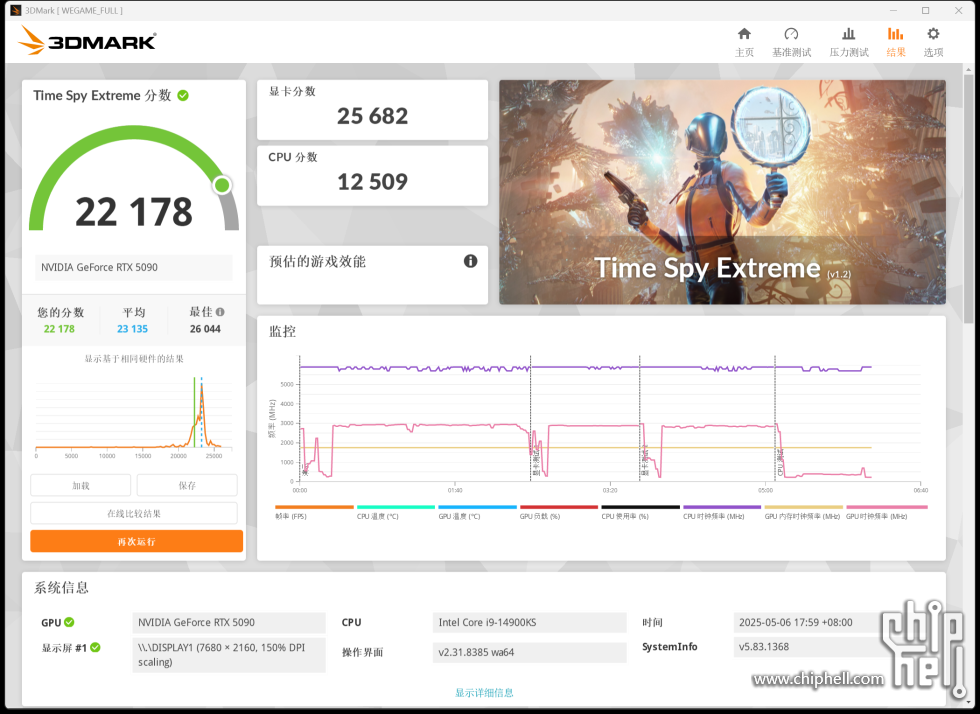980x714 pixels.
Task: Click the orange 再次运行 run again button
Action: (x=136, y=541)
